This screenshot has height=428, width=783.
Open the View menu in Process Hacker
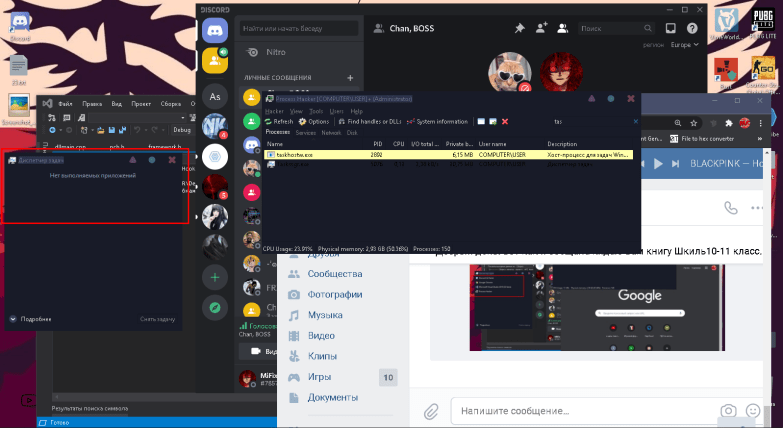(296, 111)
